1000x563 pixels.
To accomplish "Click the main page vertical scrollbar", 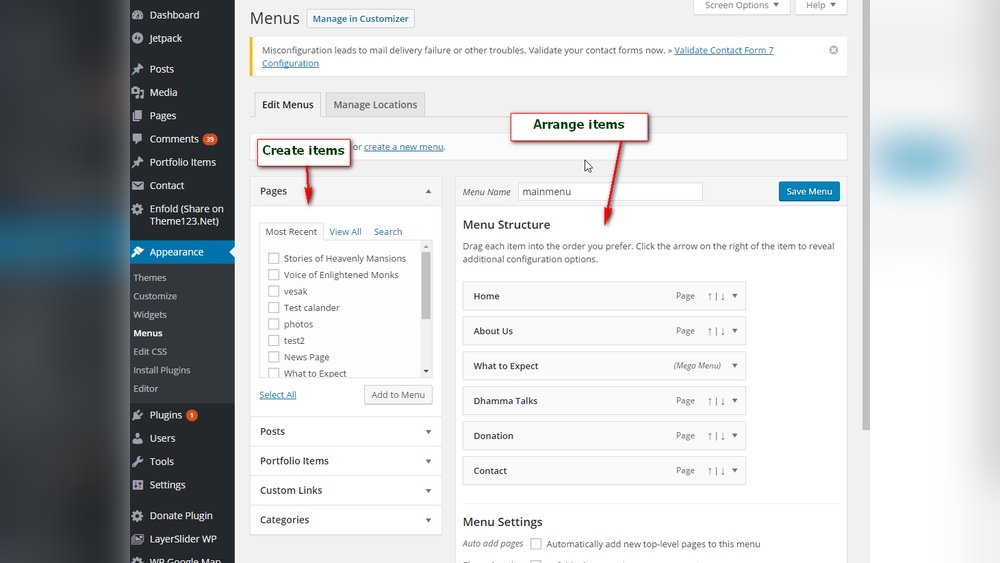I will [865, 214].
